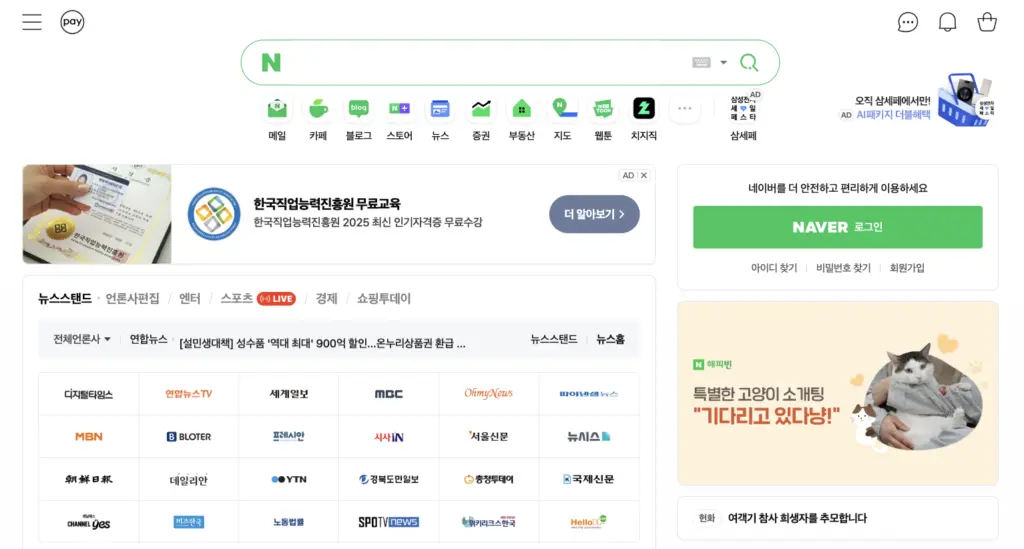This screenshot has height=549, width=1024.
Task: Open the 증권 shortcut
Action: click(x=481, y=119)
